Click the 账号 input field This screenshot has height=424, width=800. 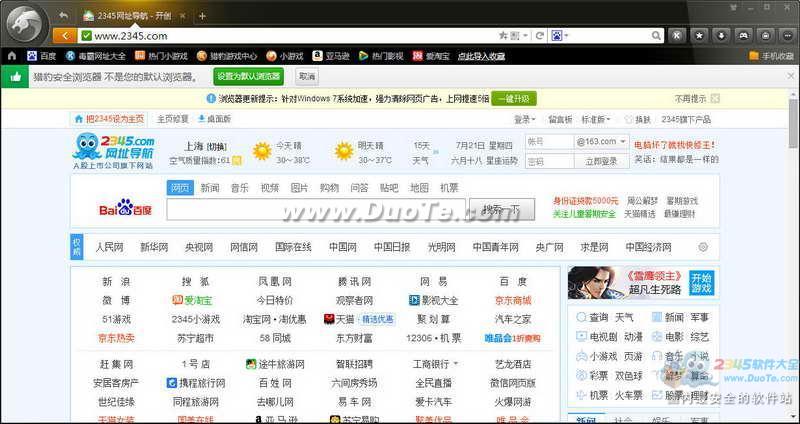[549, 141]
